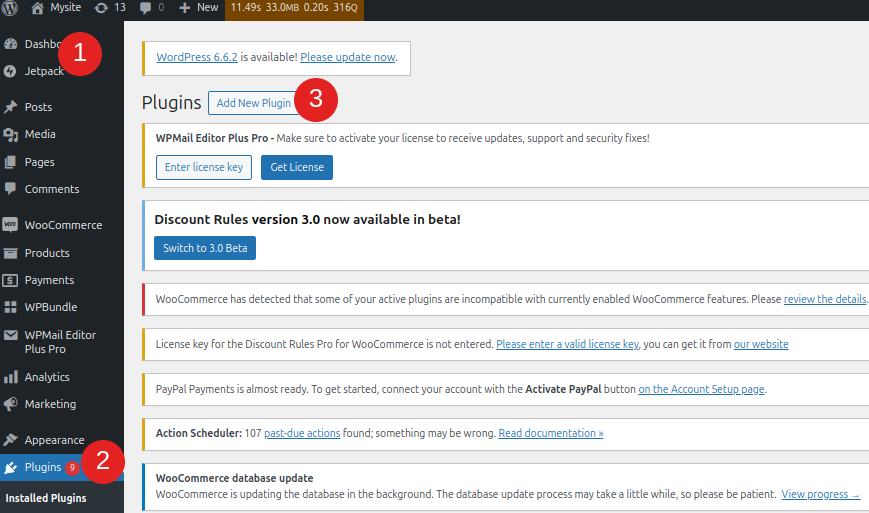Open the Read documentation link

[x=551, y=433]
